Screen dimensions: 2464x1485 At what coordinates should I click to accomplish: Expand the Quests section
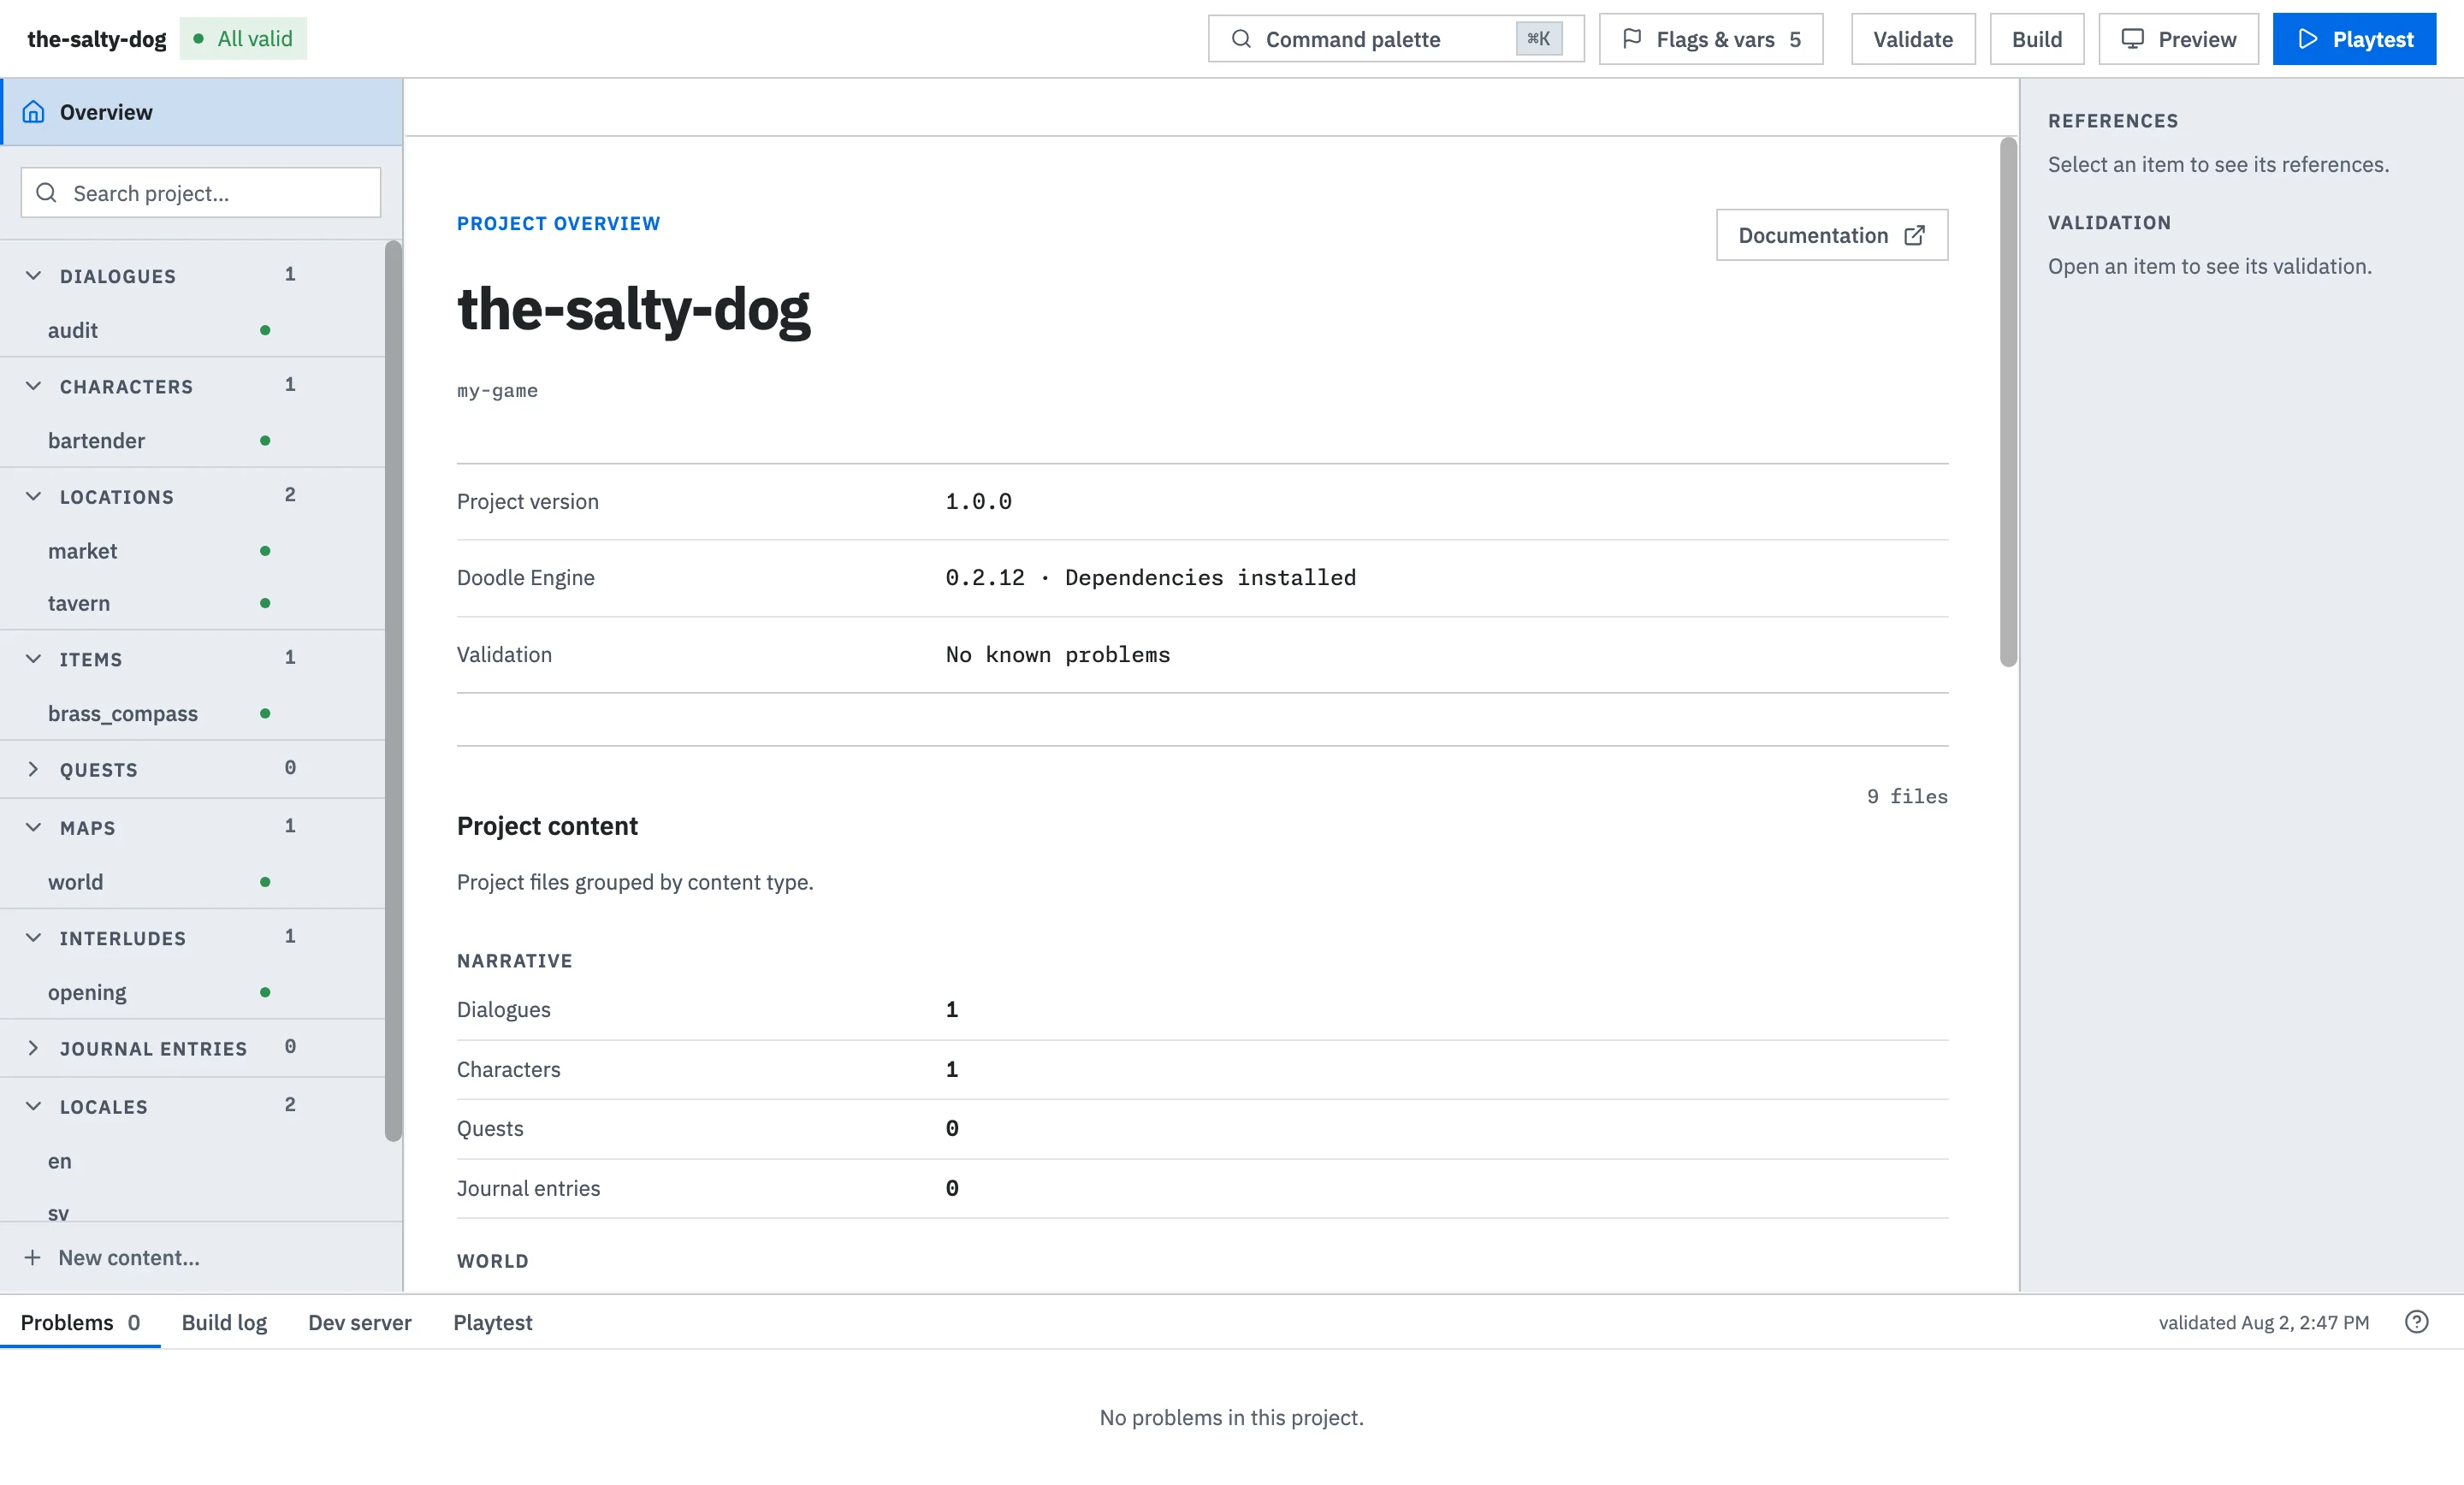[x=33, y=769]
